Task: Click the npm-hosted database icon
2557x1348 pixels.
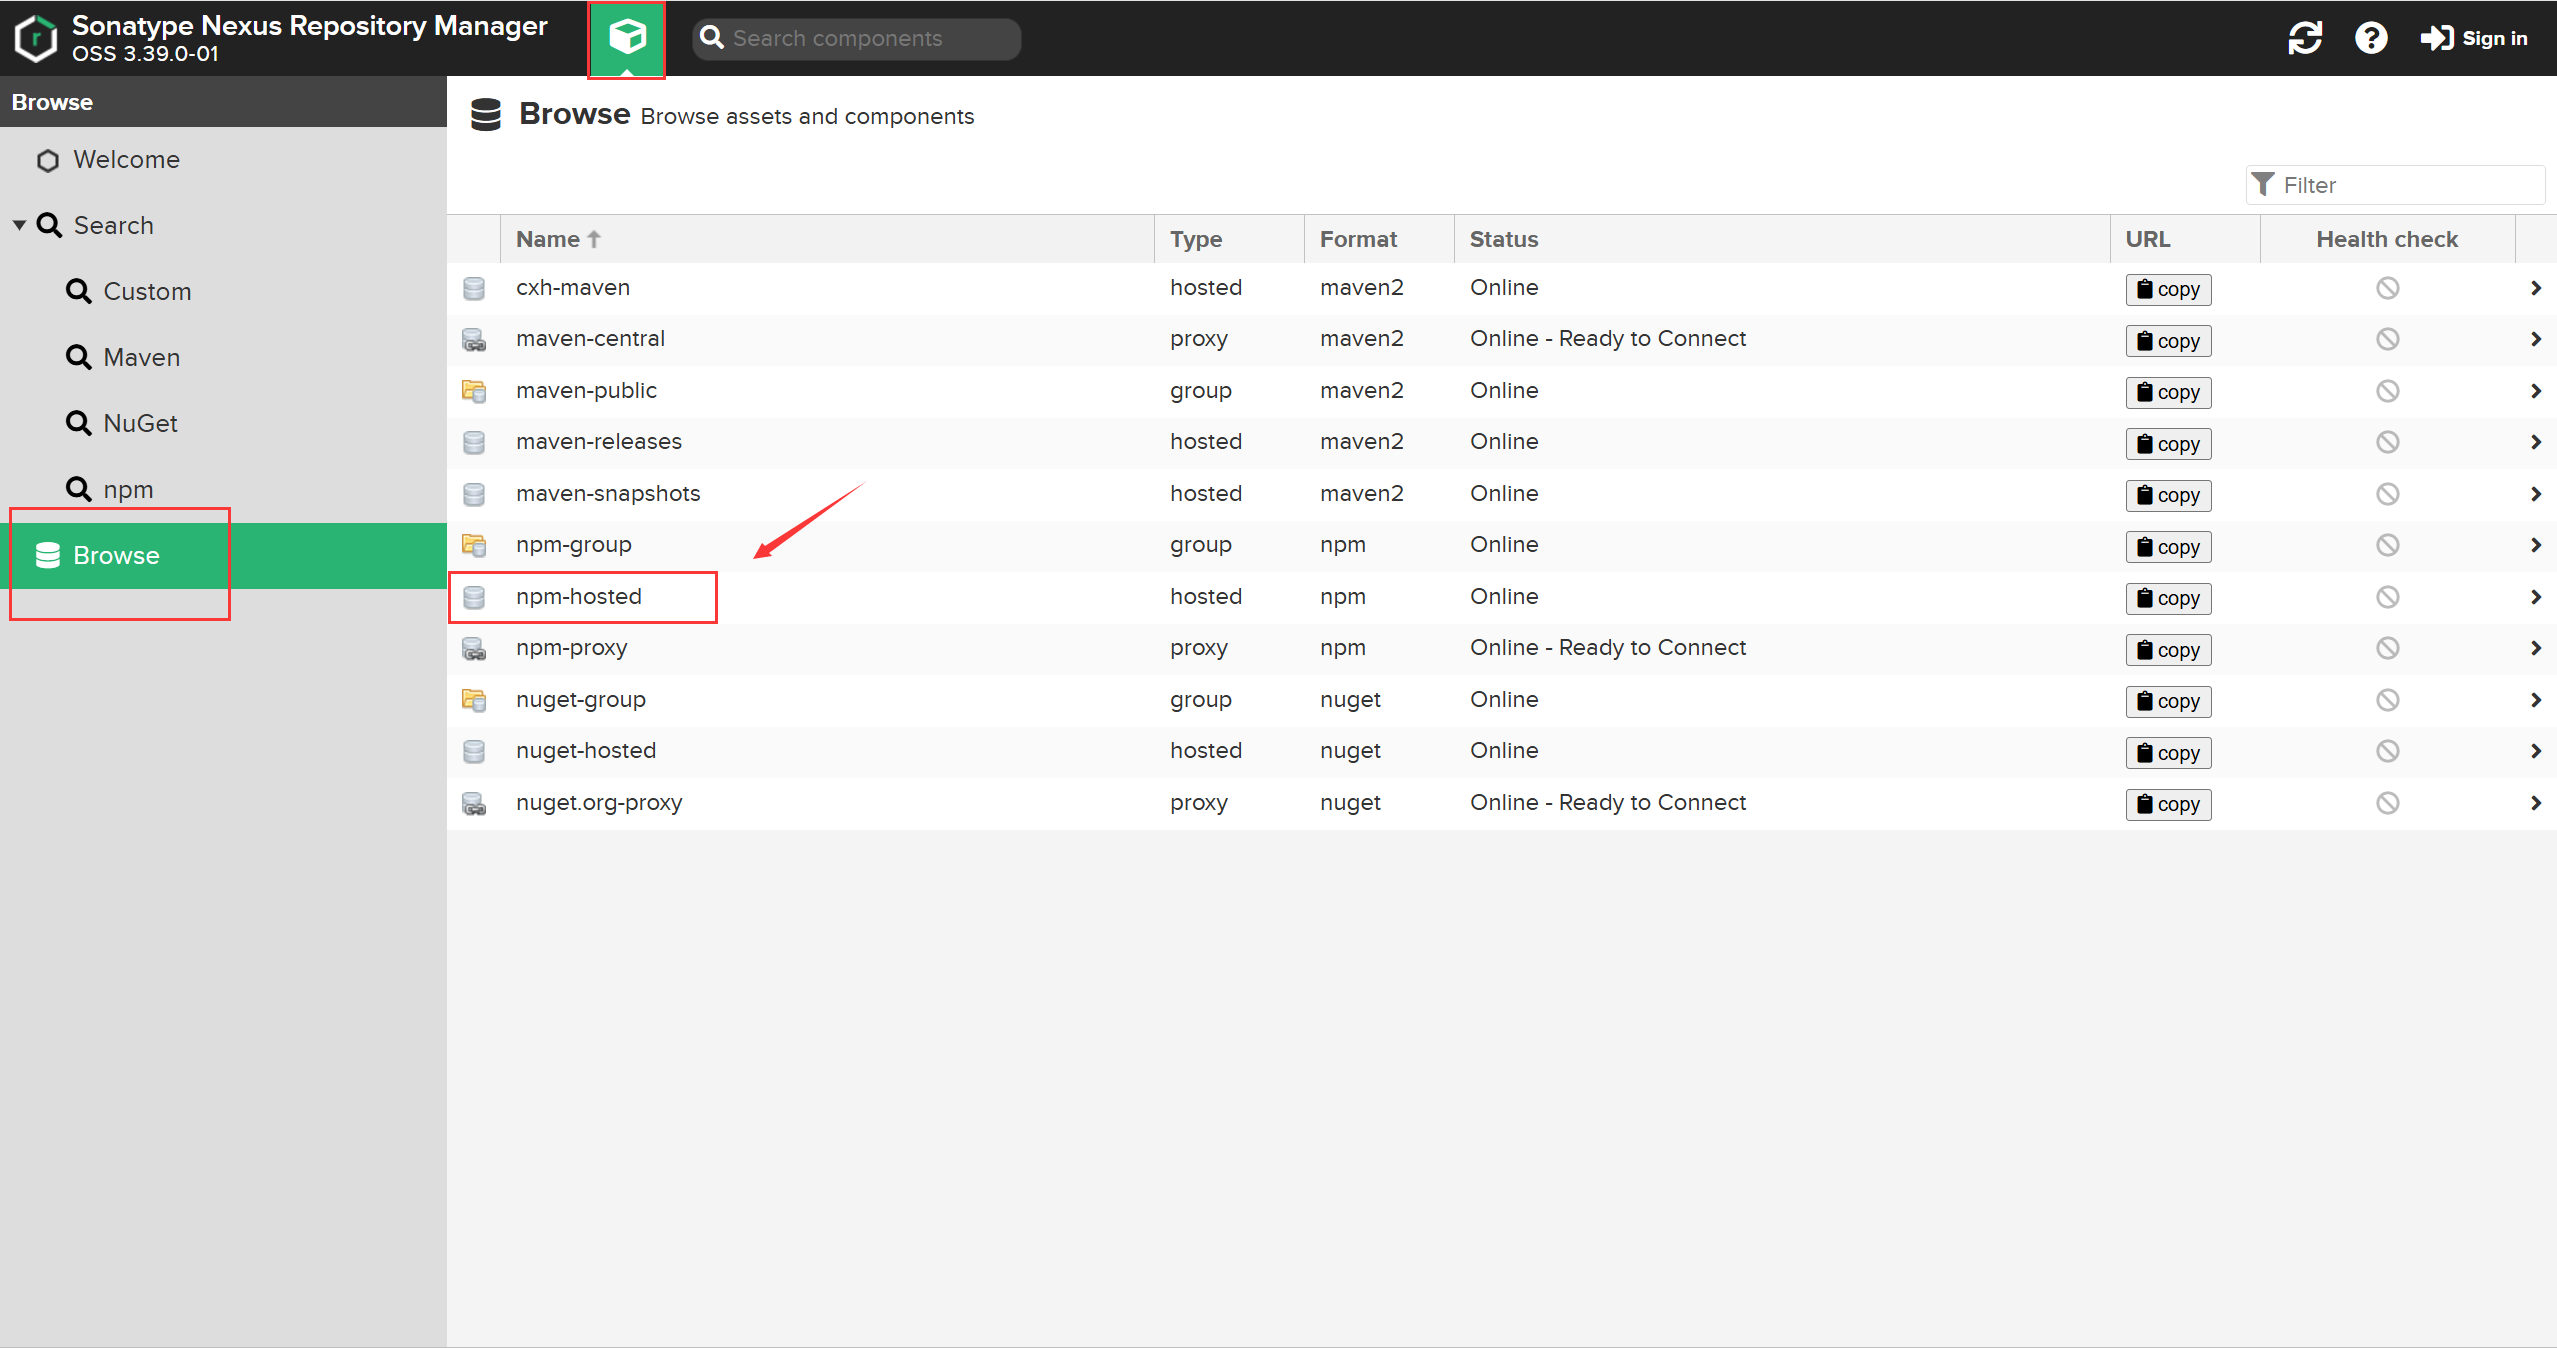Action: [474, 597]
